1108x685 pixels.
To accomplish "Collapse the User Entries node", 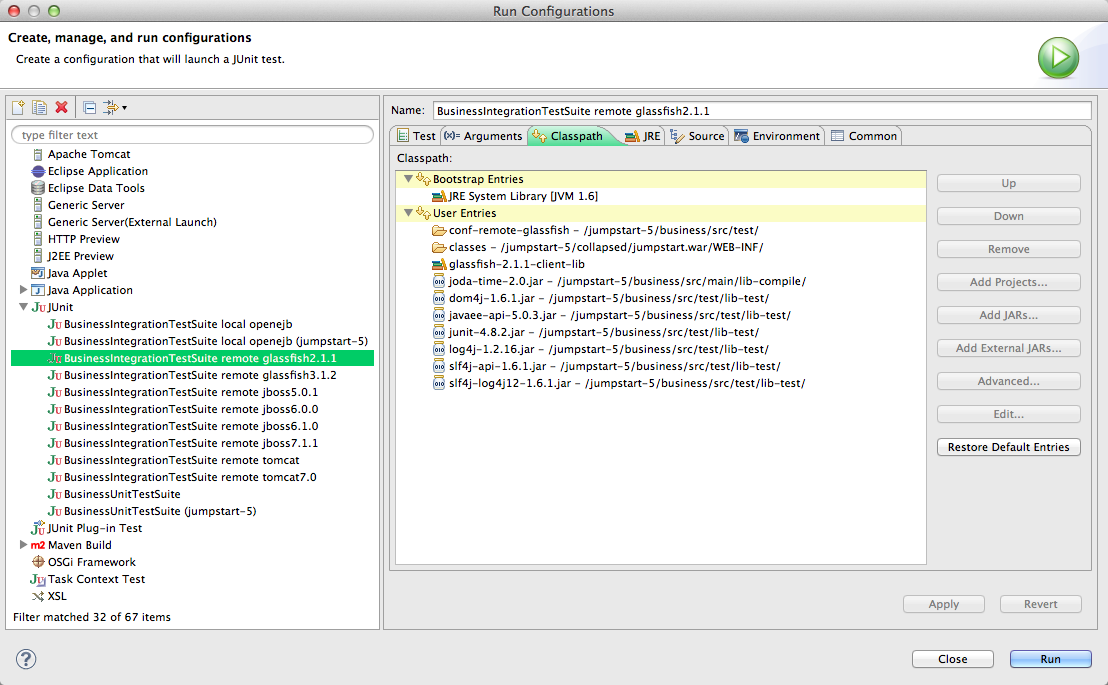I will [x=408, y=213].
